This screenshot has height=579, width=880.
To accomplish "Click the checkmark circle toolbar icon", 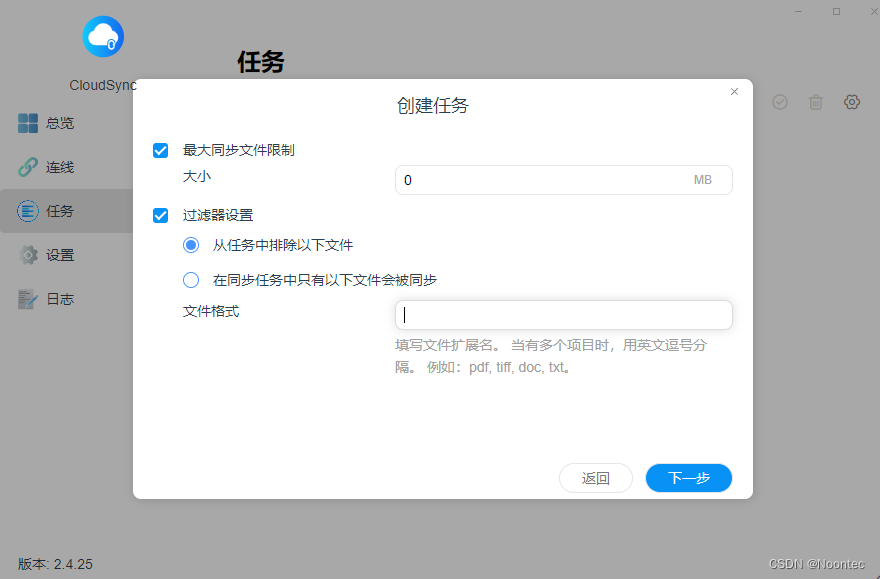I will pyautogui.click(x=780, y=102).
